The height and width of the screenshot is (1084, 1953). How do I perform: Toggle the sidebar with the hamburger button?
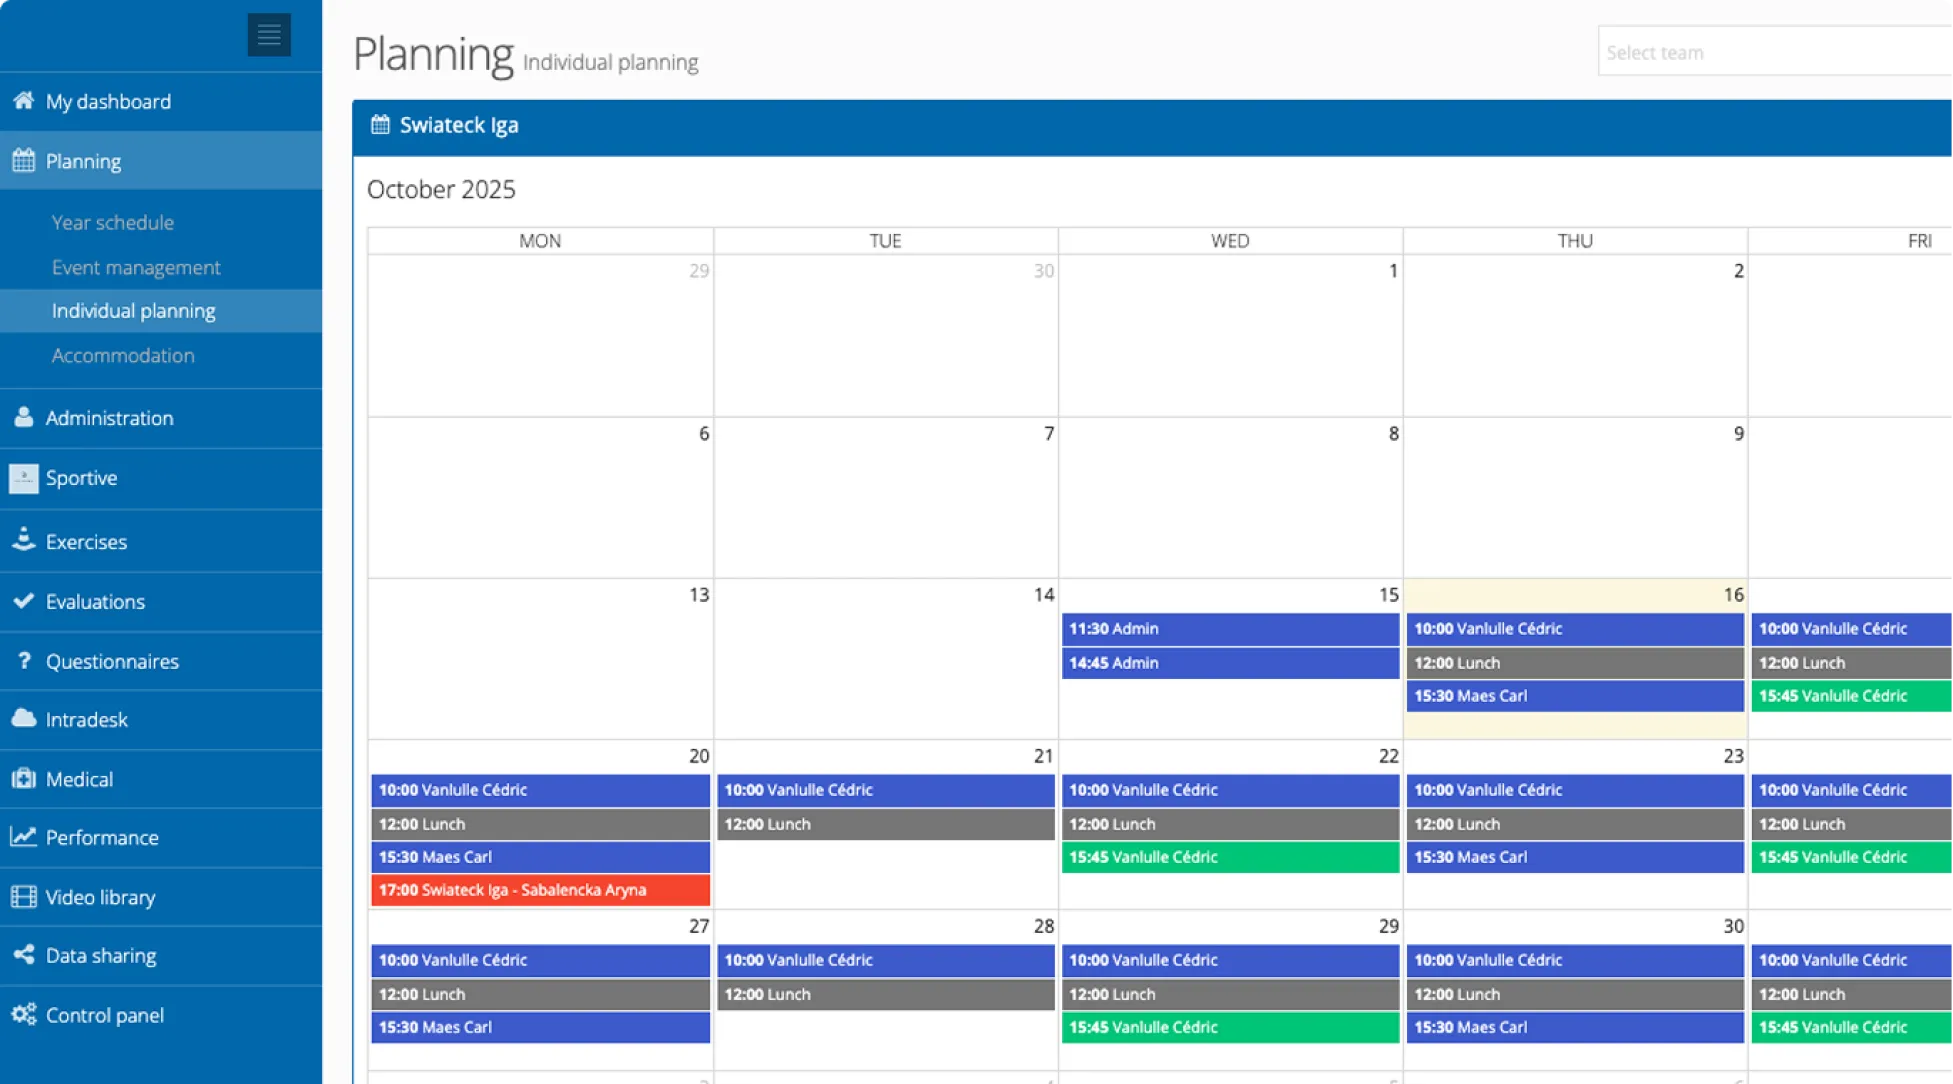(x=268, y=34)
